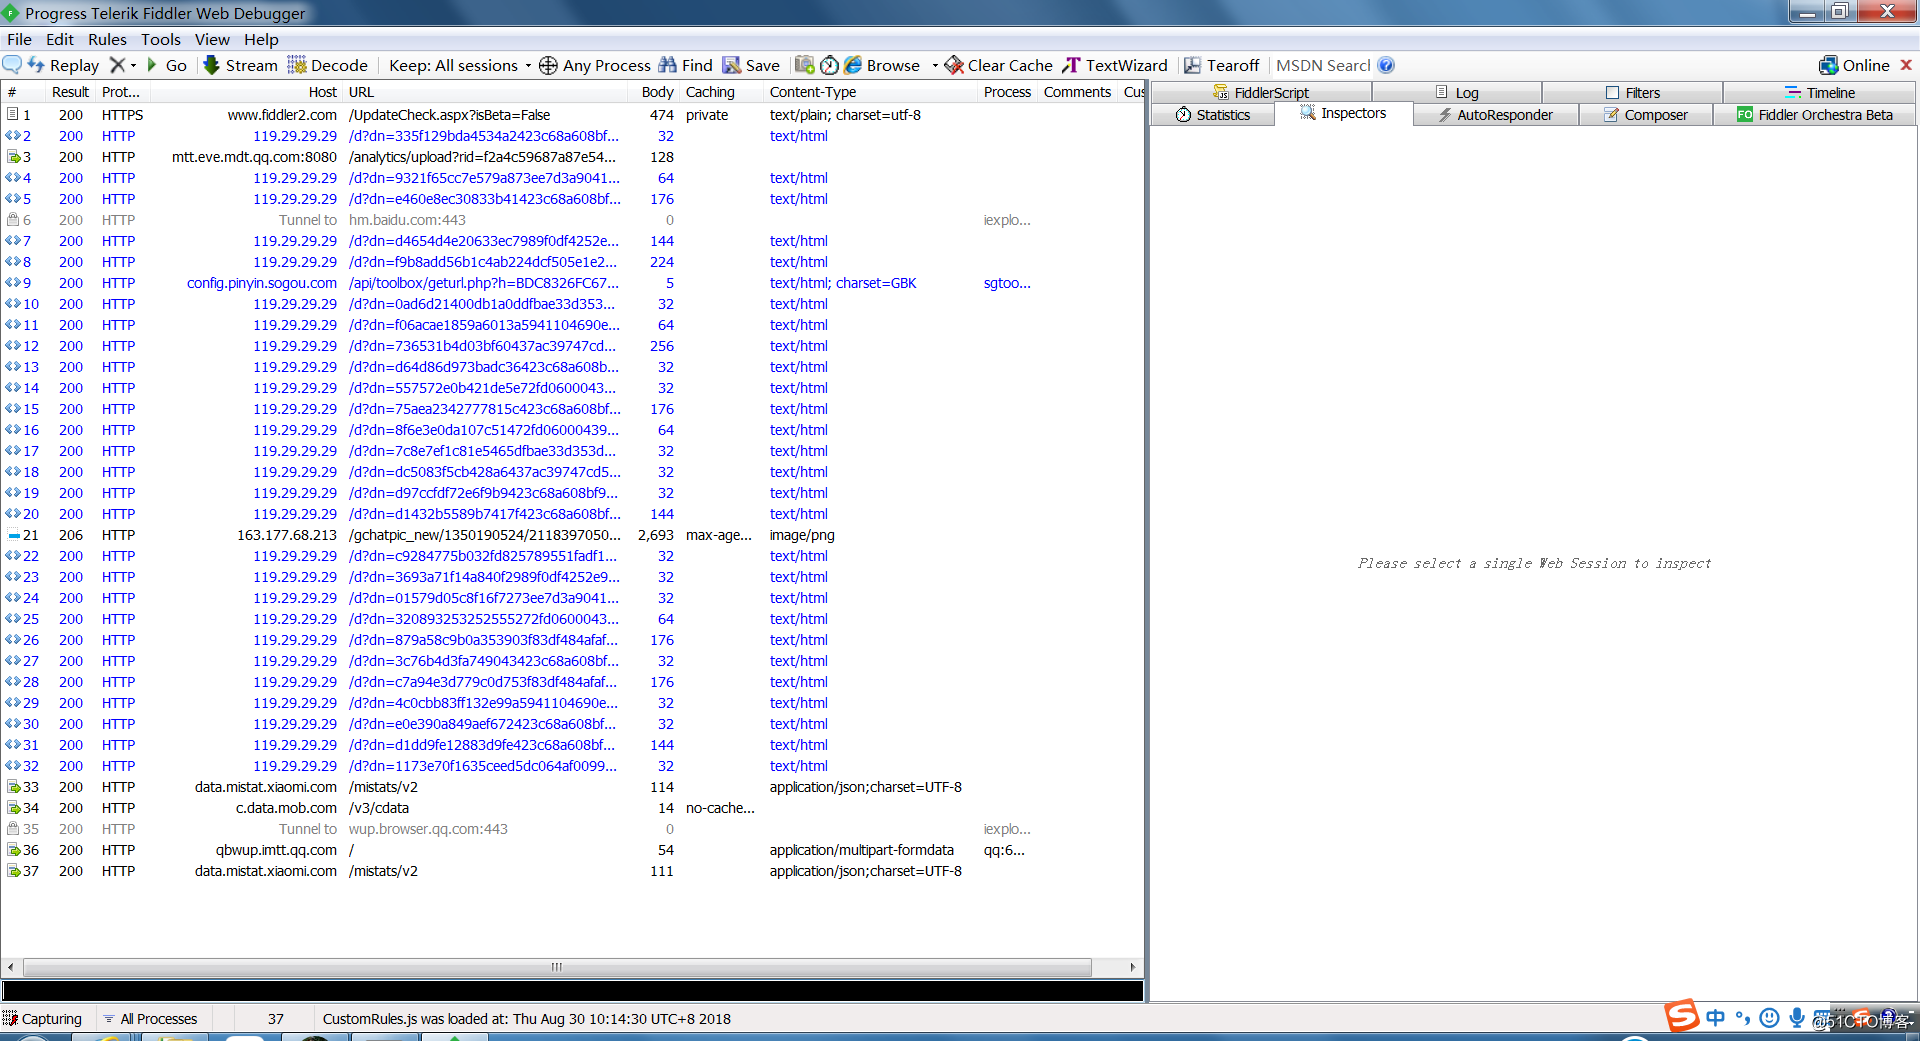Click the WinConfig comment bubble icon
Screen dimensions: 1920x1041
[x=12, y=65]
